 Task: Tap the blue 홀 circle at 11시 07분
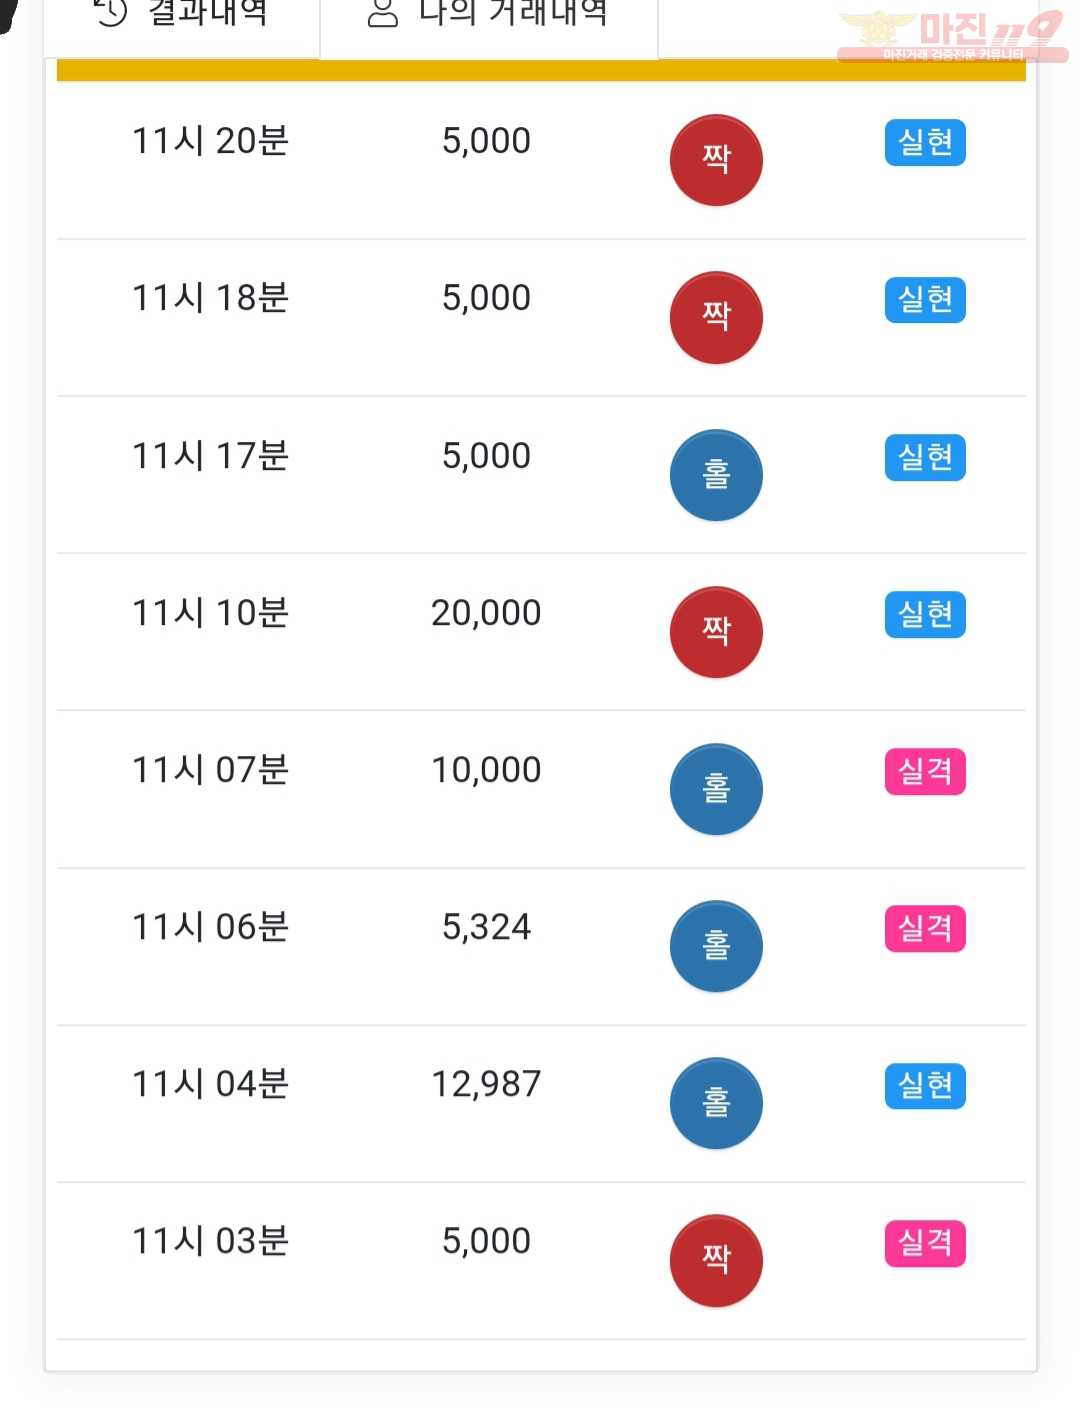(x=716, y=789)
